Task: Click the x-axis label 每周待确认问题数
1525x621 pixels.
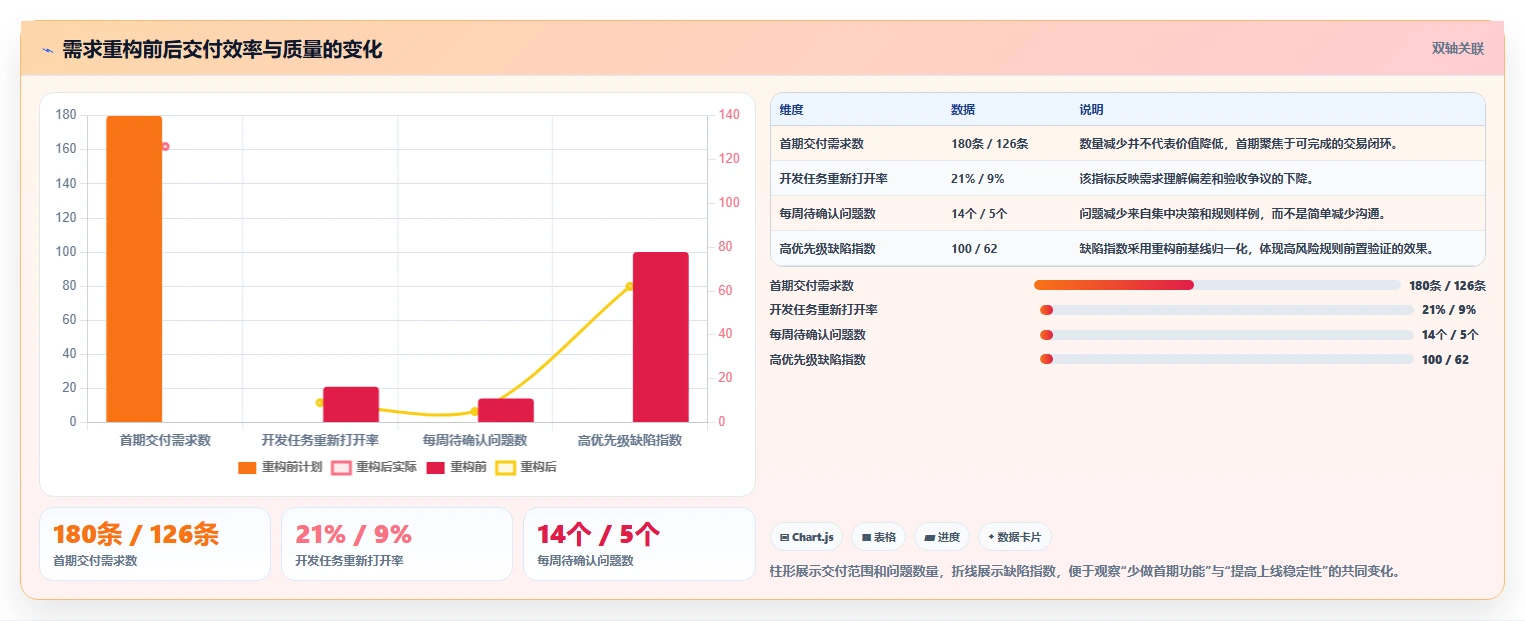Action: (474, 440)
